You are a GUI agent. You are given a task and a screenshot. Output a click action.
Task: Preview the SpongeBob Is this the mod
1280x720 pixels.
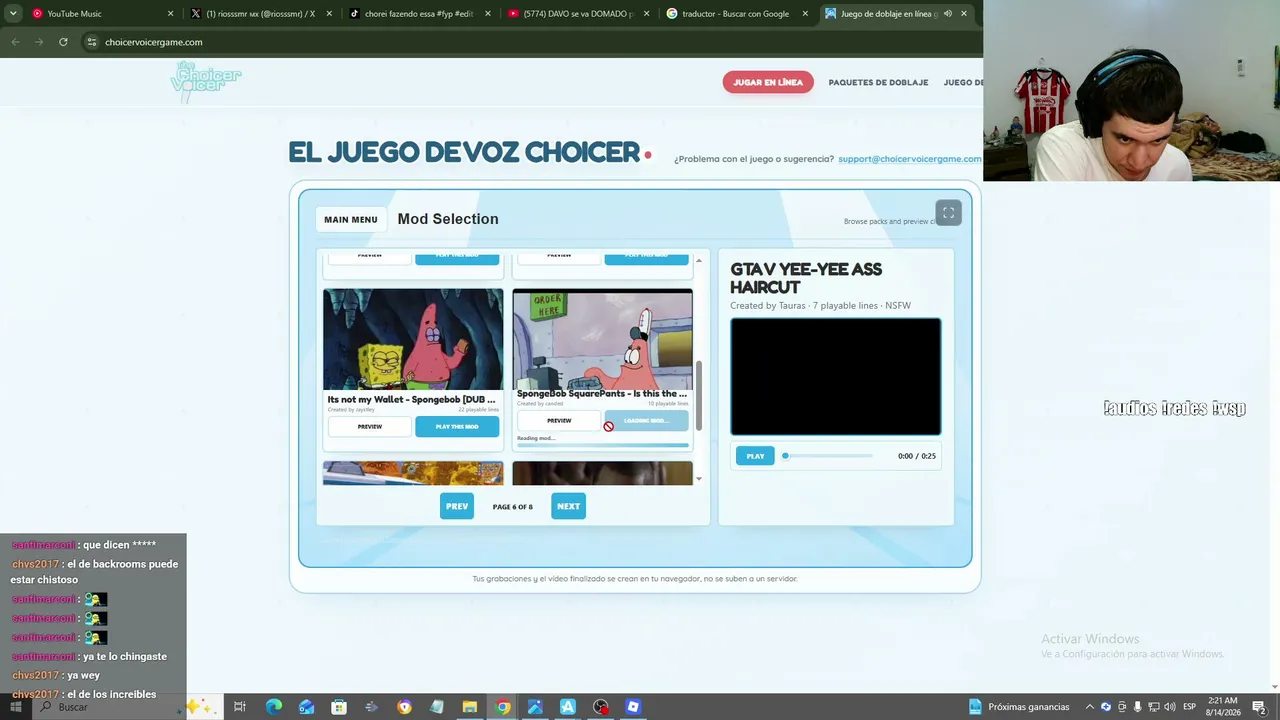[x=559, y=421]
